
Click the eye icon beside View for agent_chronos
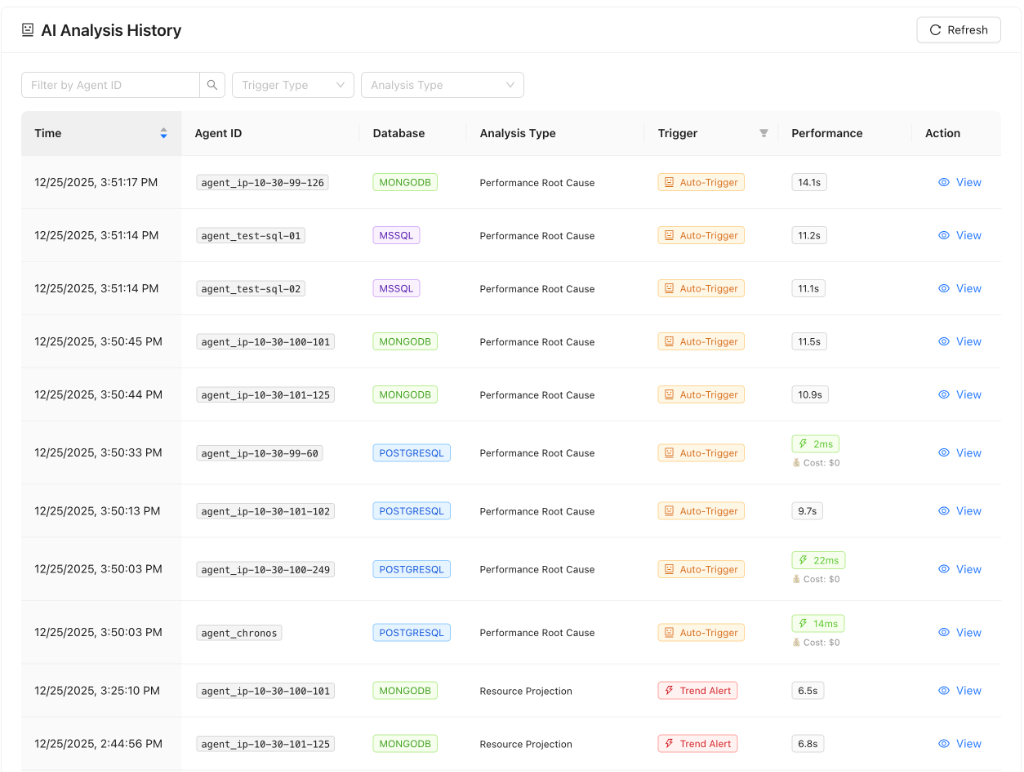(944, 632)
